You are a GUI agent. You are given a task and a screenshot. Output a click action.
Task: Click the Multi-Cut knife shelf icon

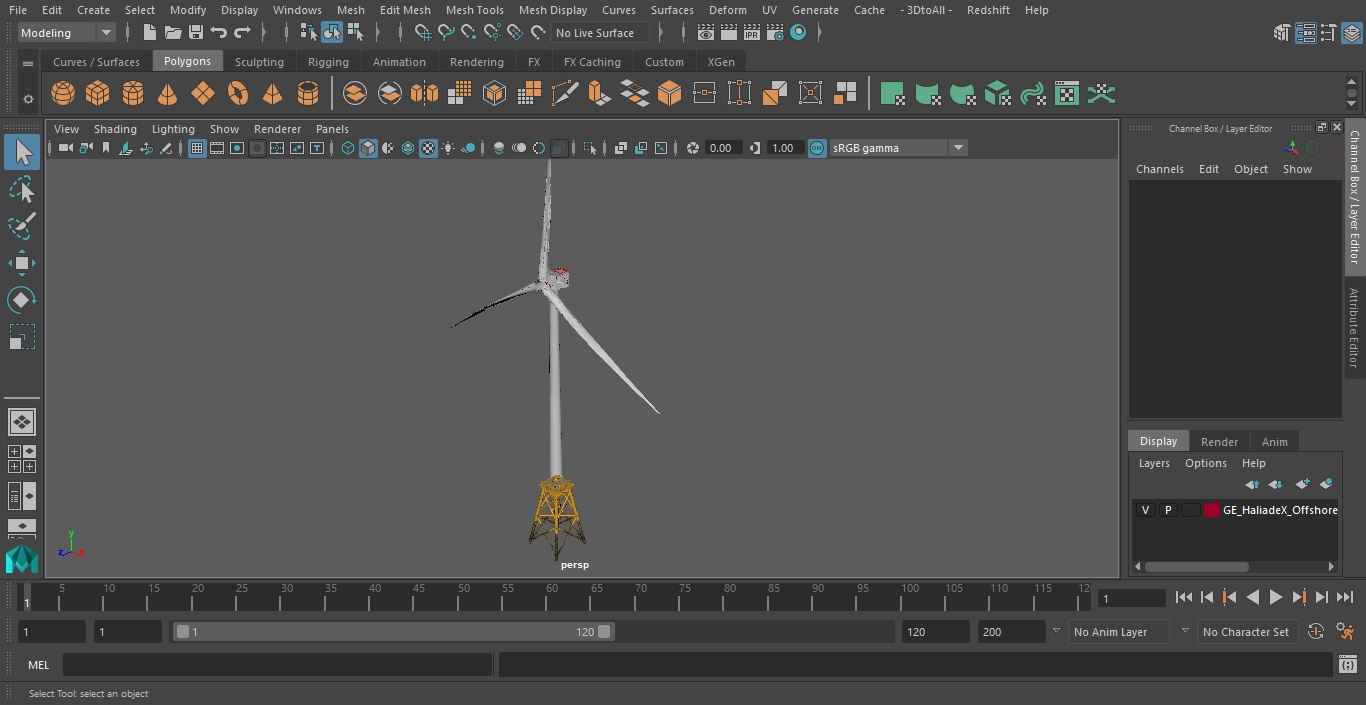pyautogui.click(x=564, y=94)
